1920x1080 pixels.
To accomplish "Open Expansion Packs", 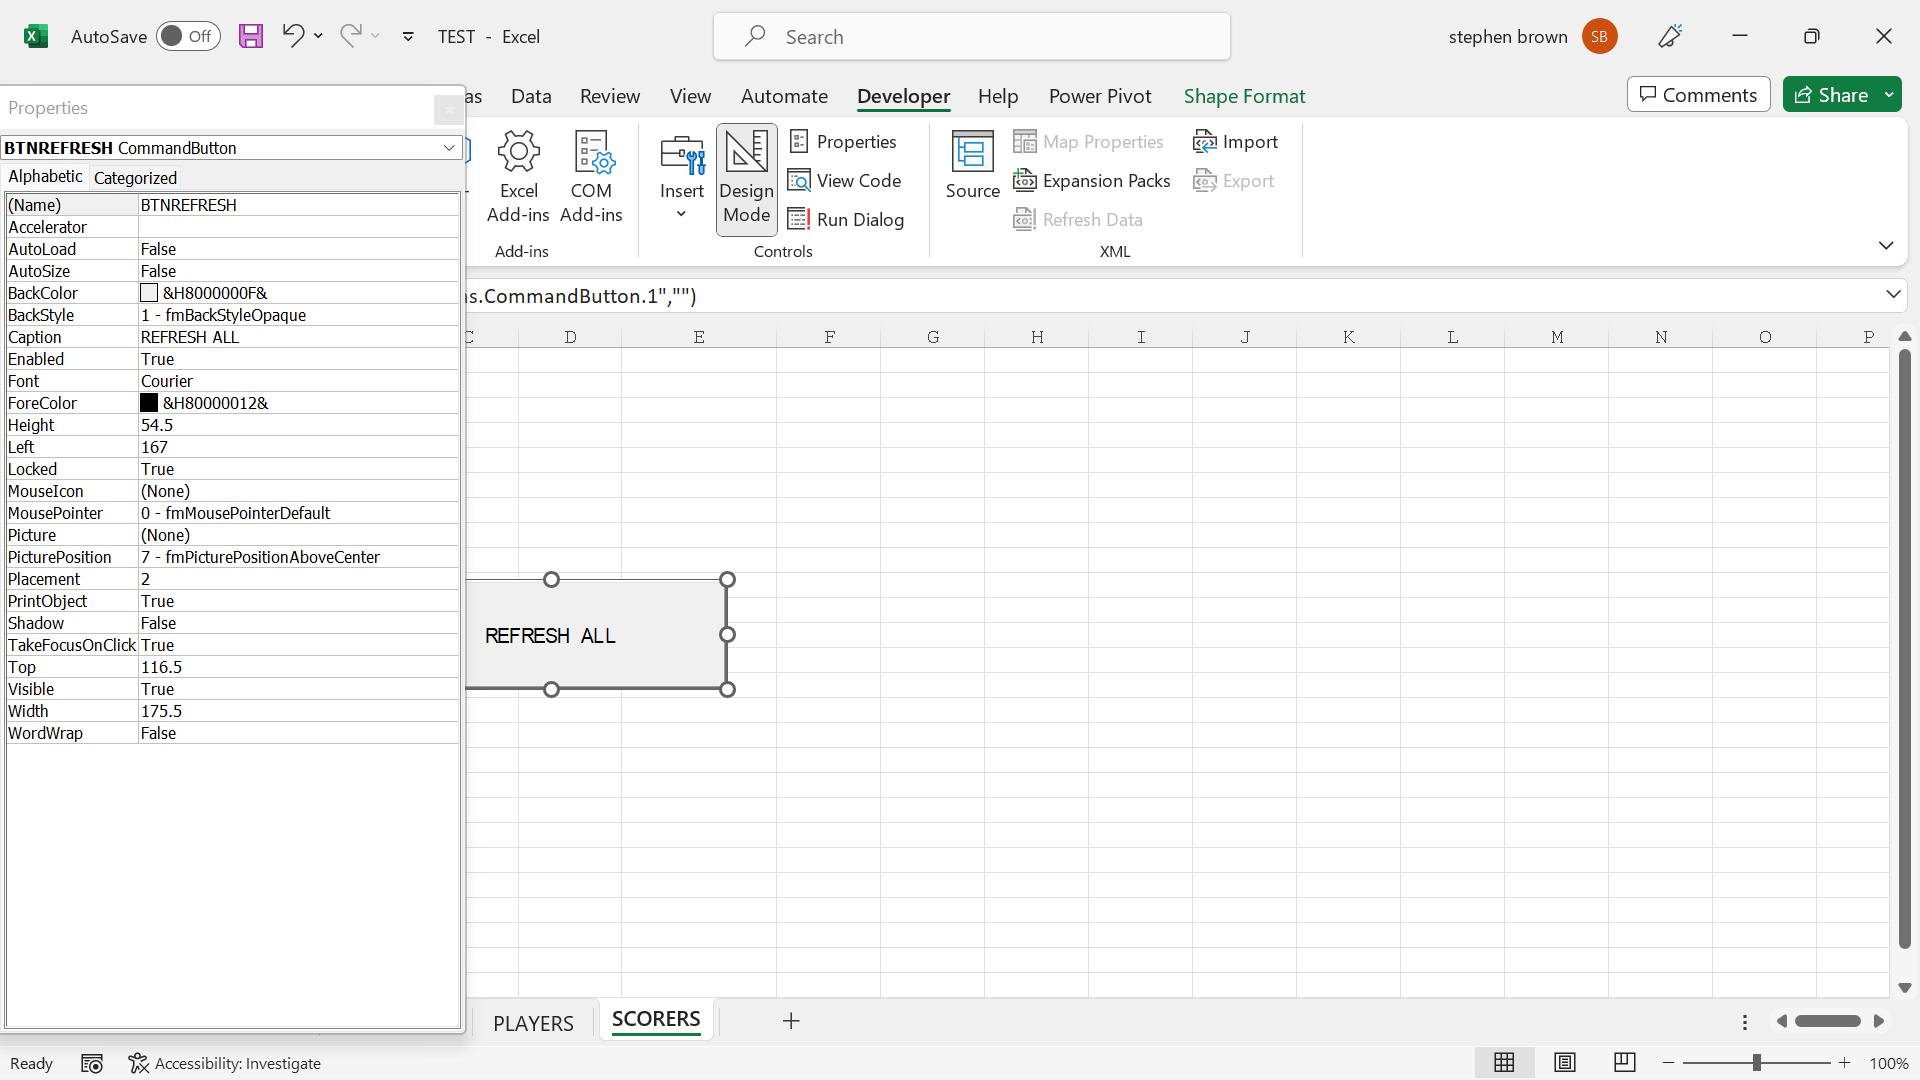I will (x=1092, y=181).
